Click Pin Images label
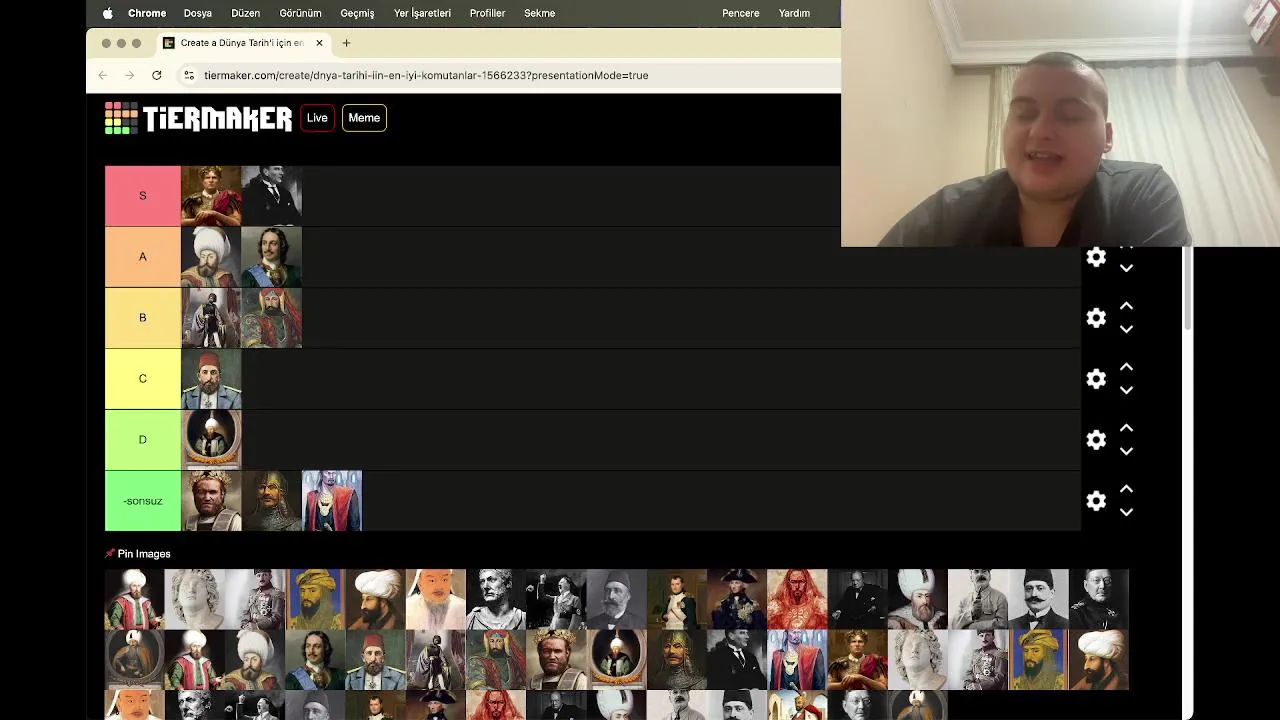 point(144,554)
